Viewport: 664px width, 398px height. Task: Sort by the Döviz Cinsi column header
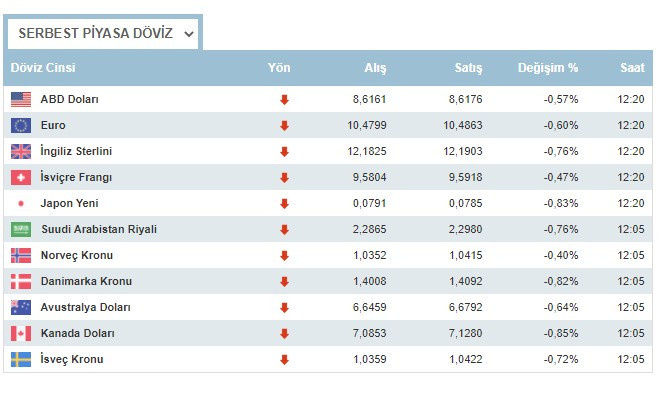(x=43, y=68)
